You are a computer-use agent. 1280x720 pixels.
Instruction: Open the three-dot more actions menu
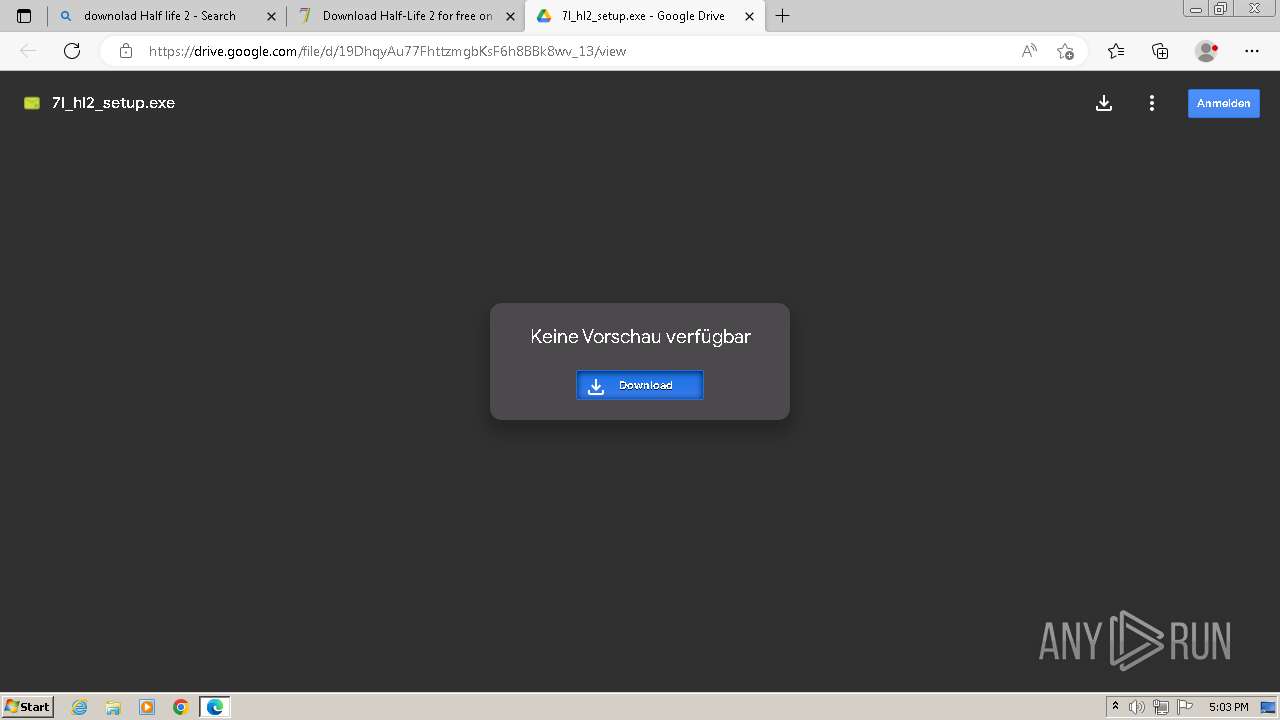[x=1152, y=103]
